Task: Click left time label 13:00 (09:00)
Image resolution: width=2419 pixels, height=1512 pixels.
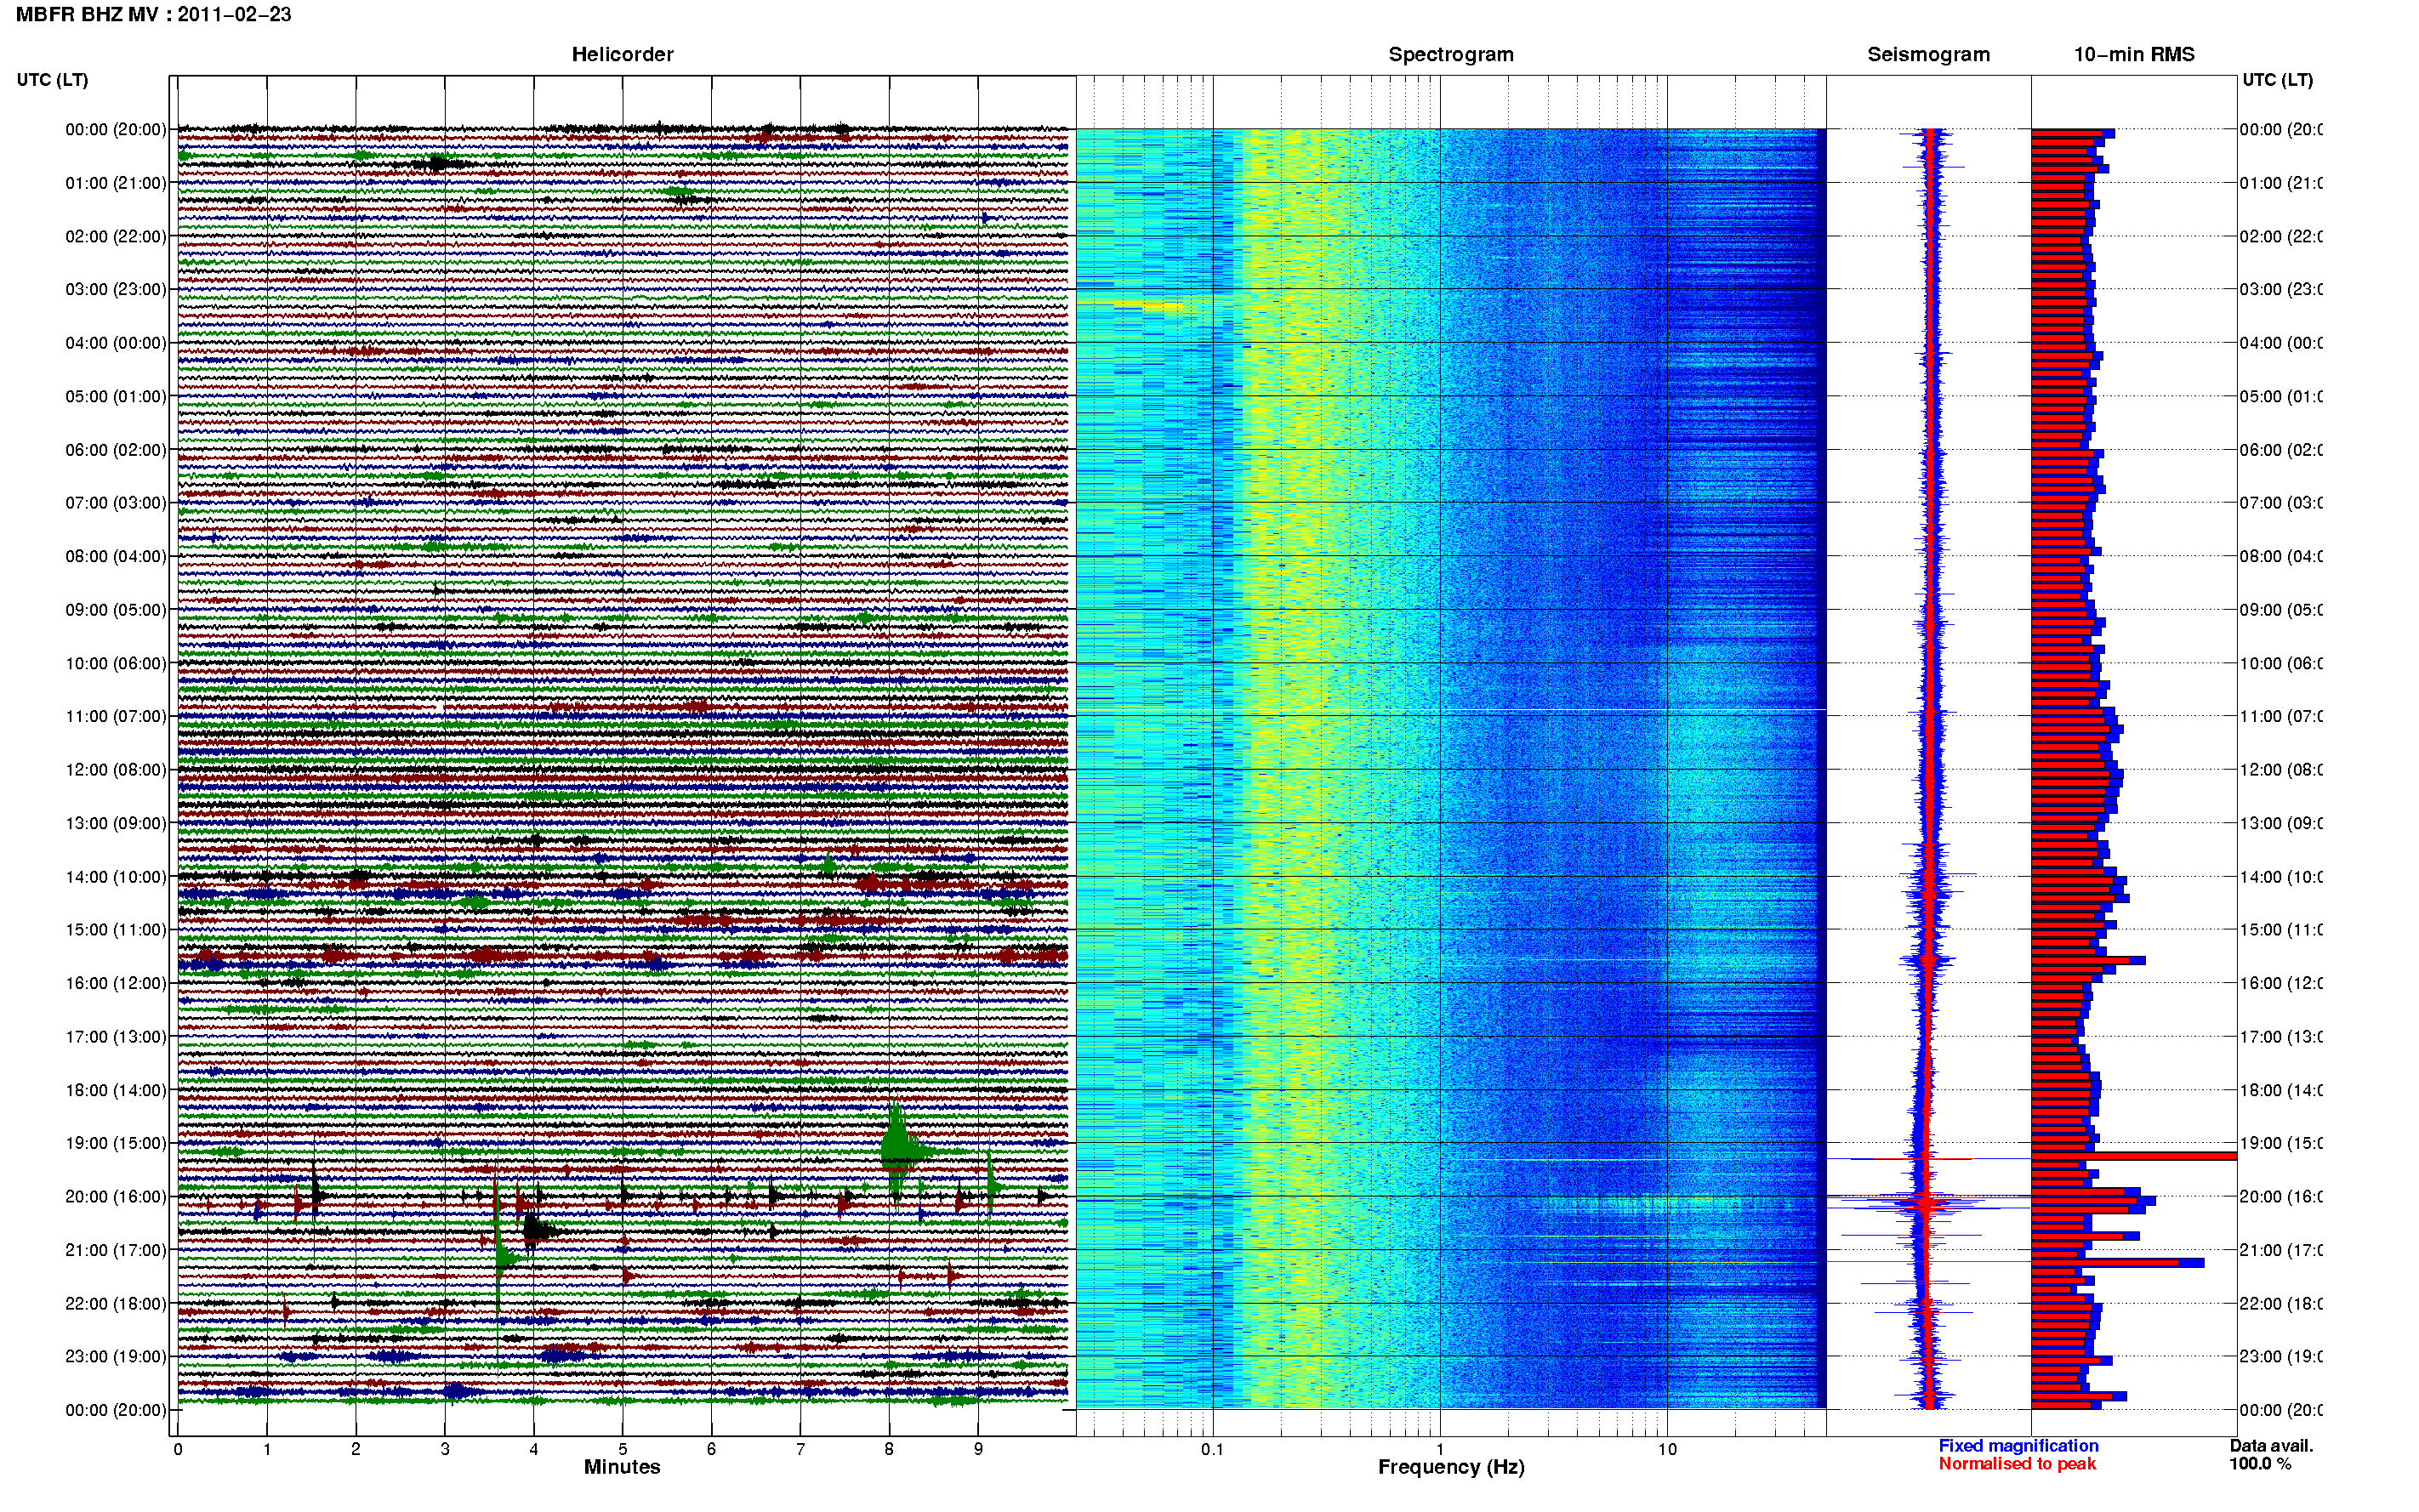Action: pos(116,823)
